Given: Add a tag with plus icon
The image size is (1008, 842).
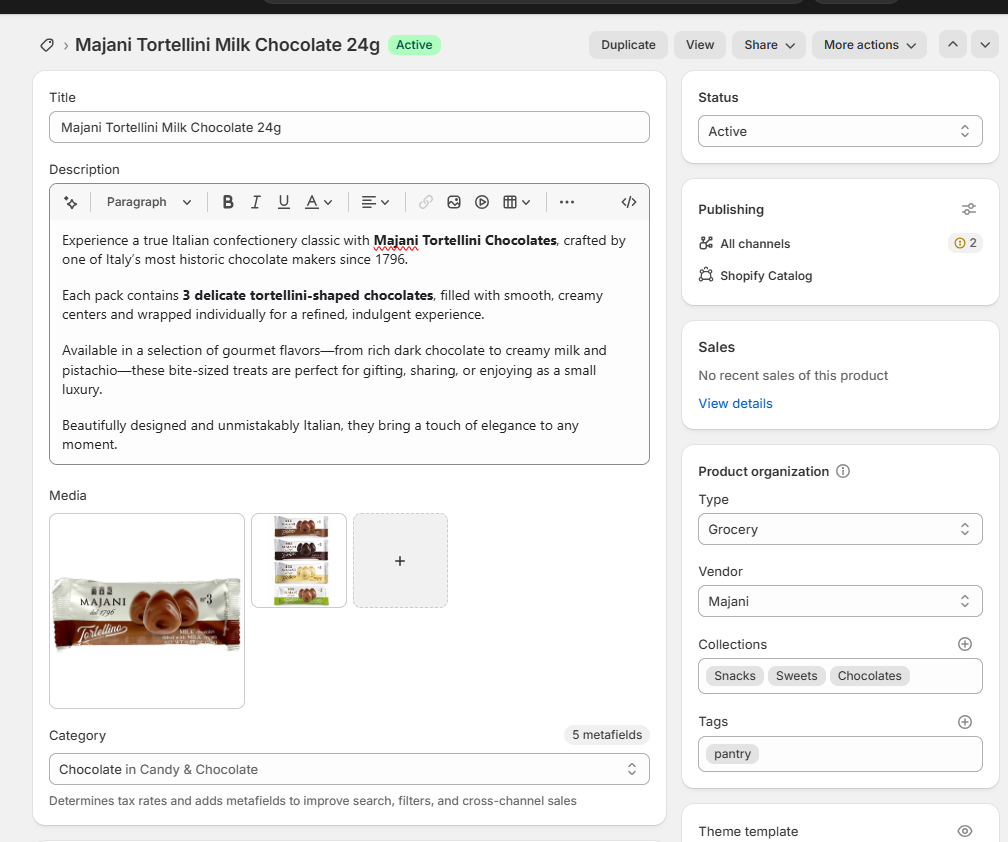Looking at the screenshot, I should (965, 722).
